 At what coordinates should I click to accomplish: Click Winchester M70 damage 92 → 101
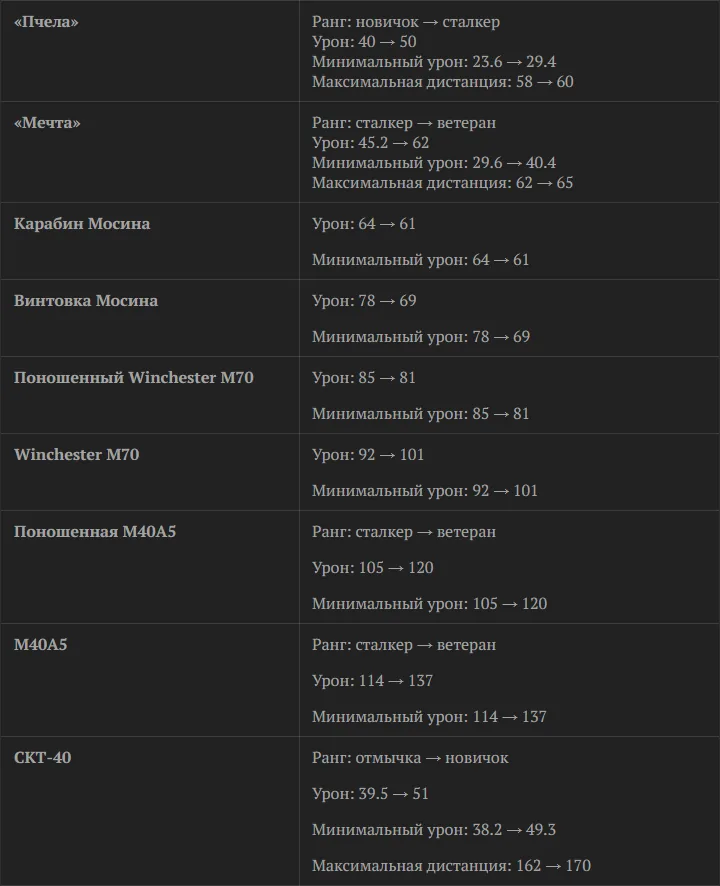(368, 454)
